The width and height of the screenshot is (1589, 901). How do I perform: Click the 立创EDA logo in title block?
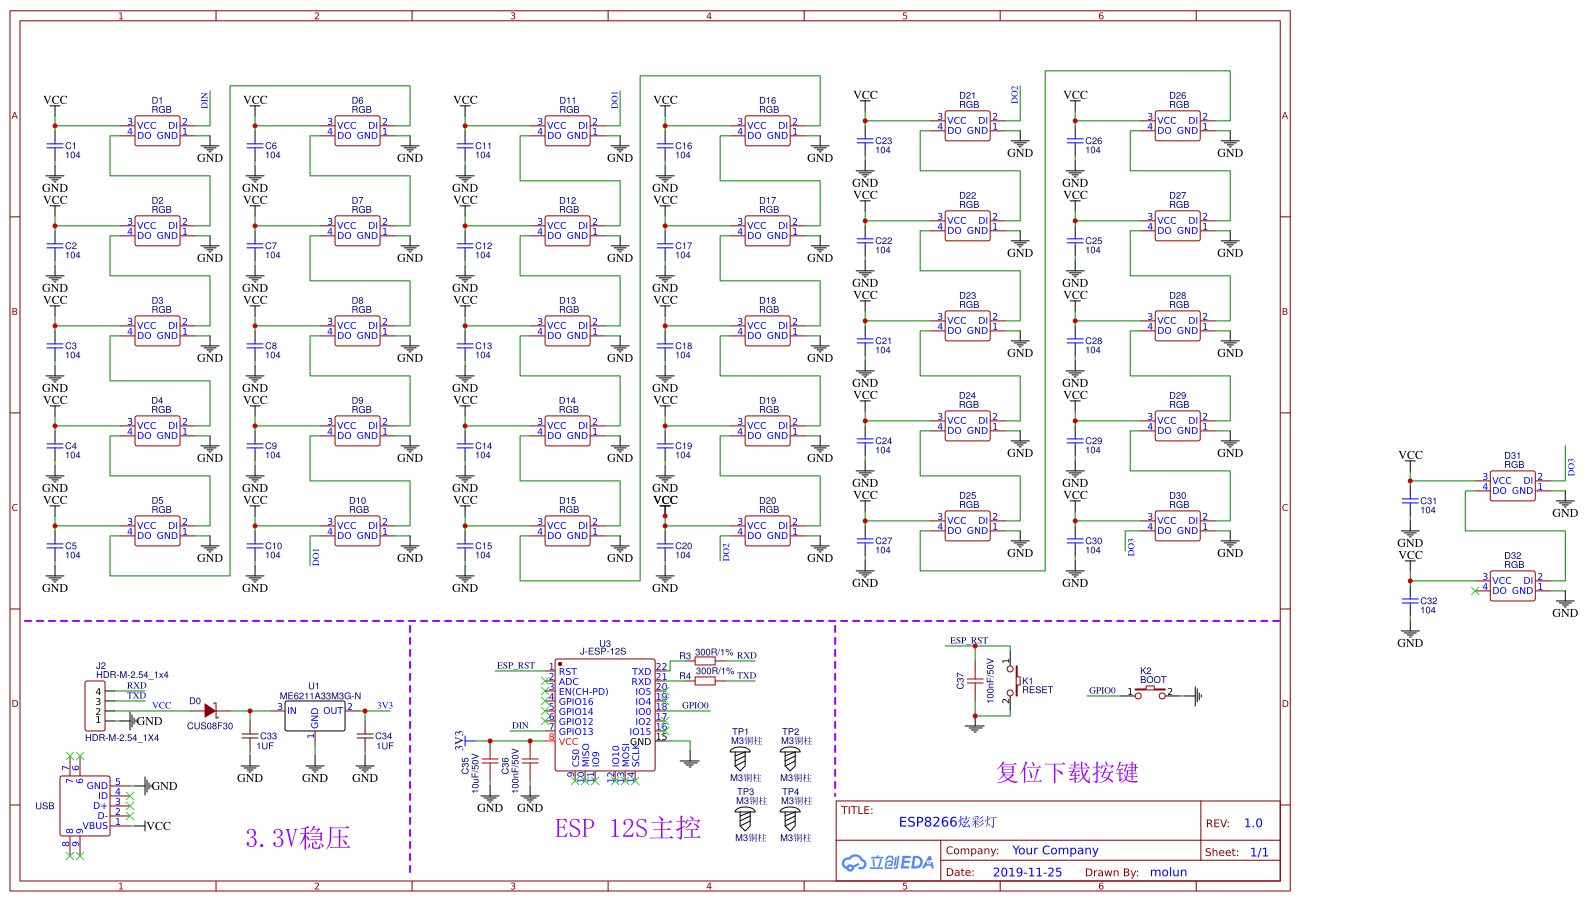click(888, 862)
